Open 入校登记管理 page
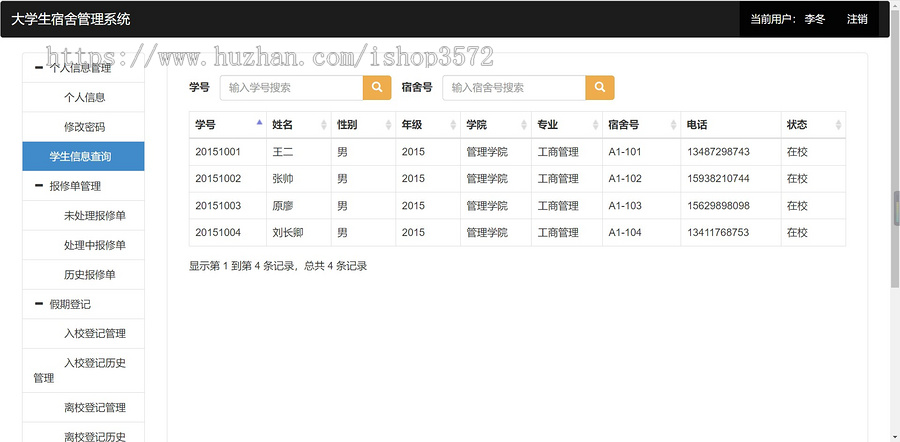 click(x=84, y=334)
